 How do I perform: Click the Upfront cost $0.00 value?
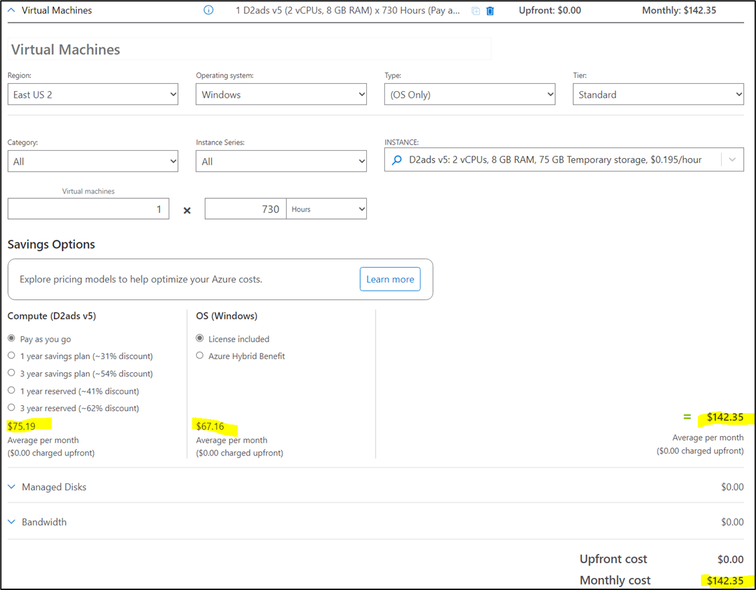730,559
